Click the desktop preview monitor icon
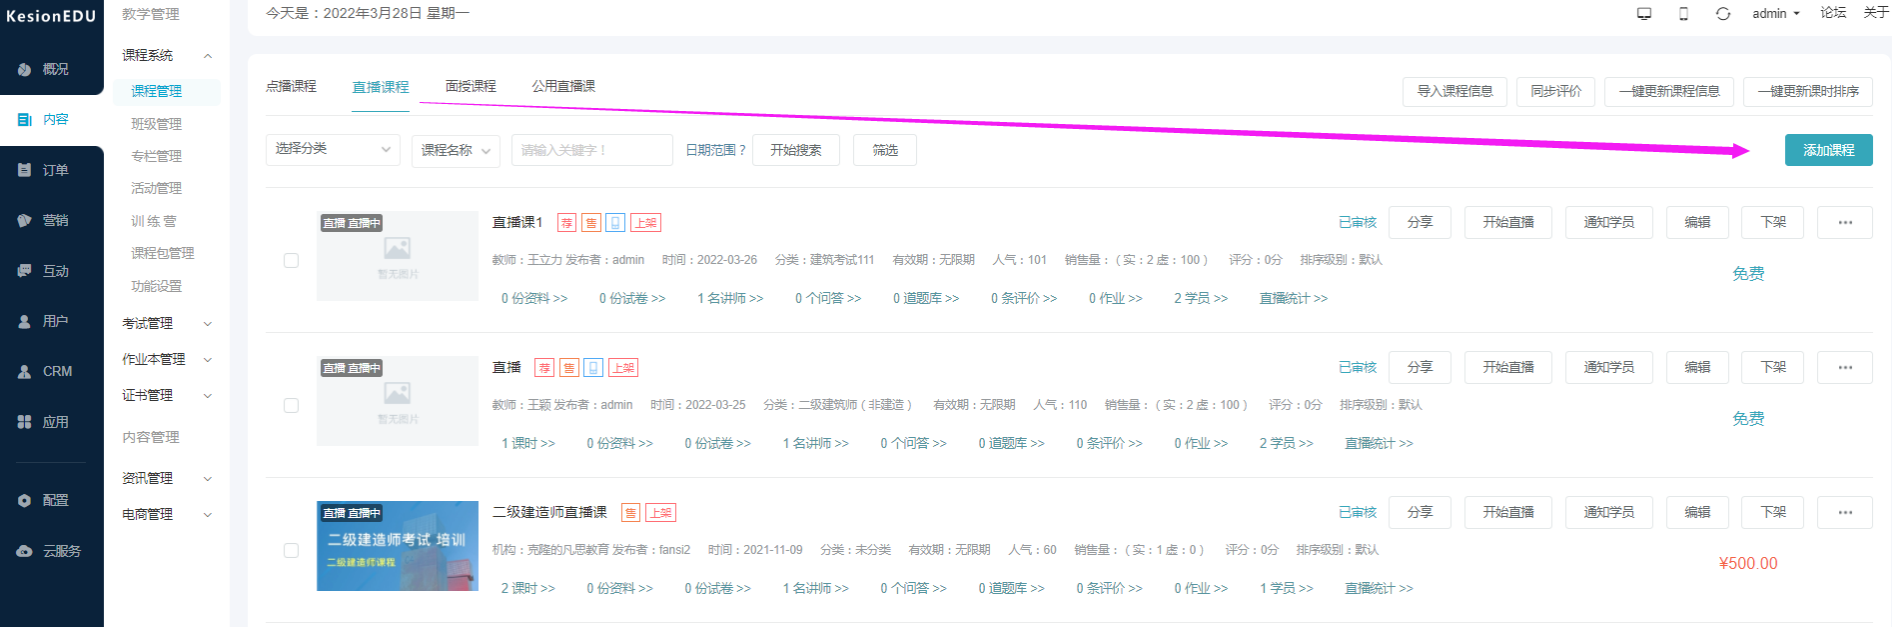The image size is (1892, 627). pos(1644,14)
